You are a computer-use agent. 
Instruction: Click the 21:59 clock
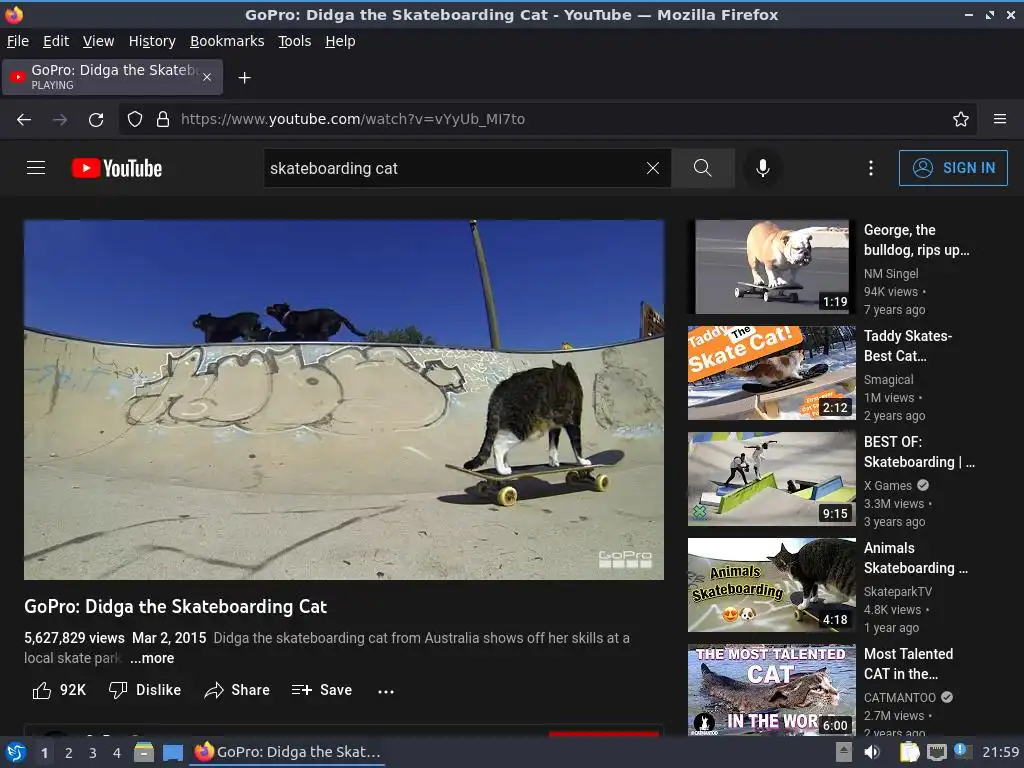(1000, 752)
